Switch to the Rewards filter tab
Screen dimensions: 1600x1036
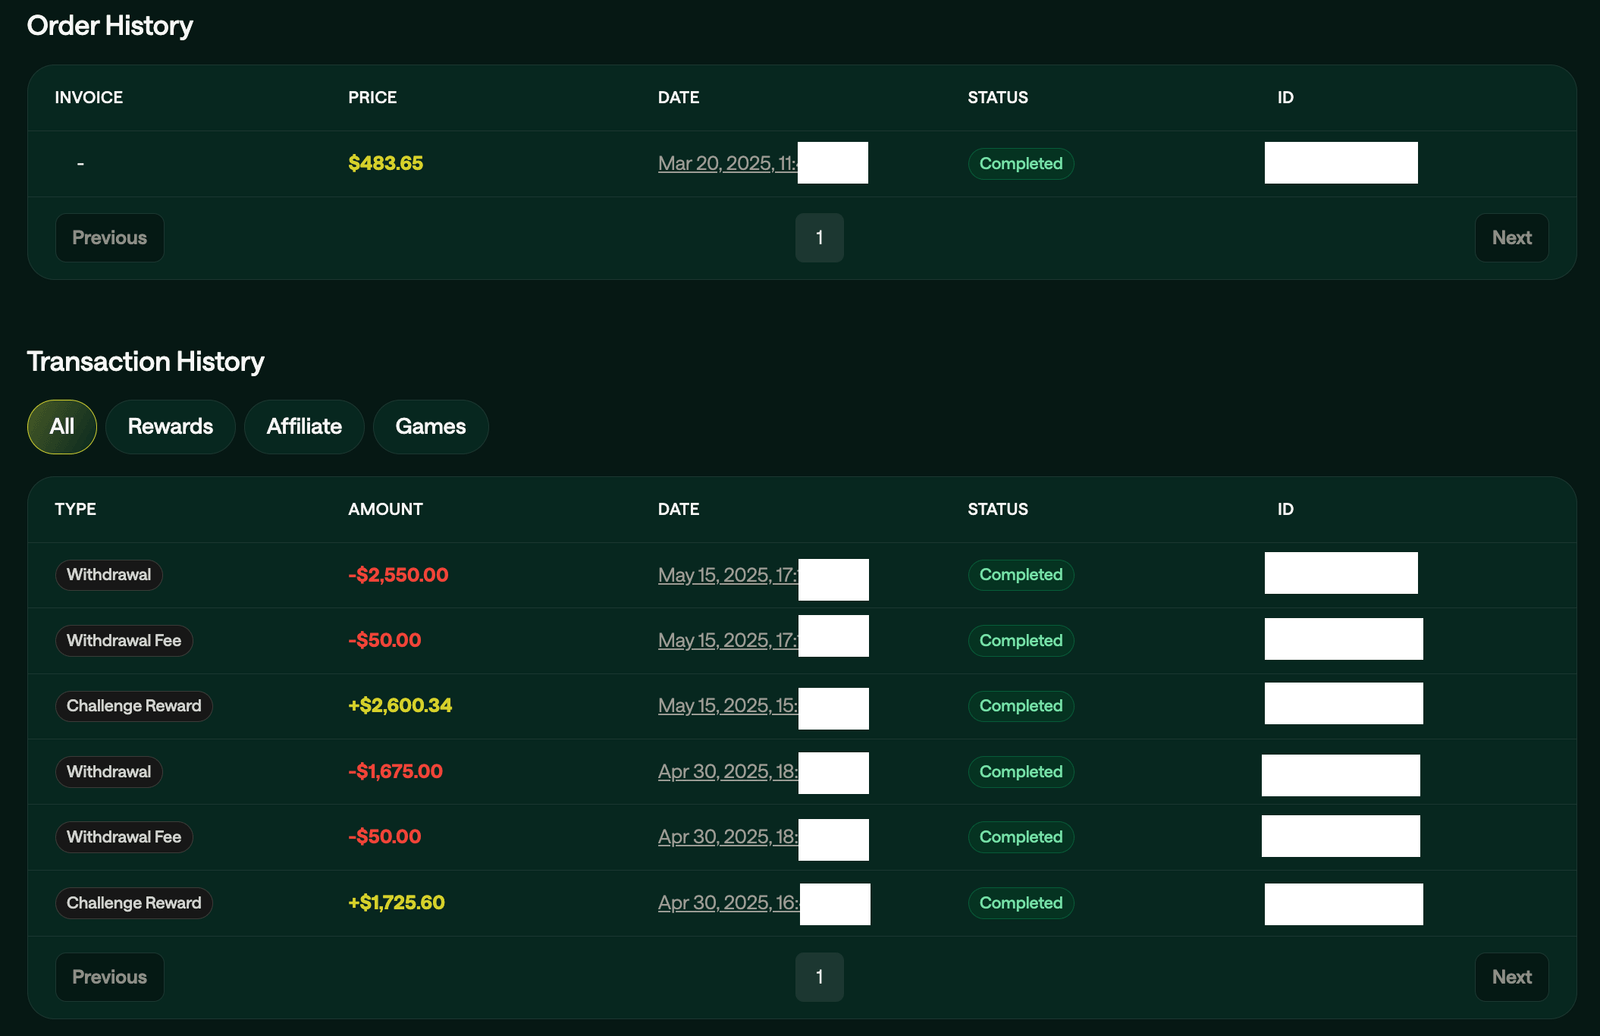[170, 427]
